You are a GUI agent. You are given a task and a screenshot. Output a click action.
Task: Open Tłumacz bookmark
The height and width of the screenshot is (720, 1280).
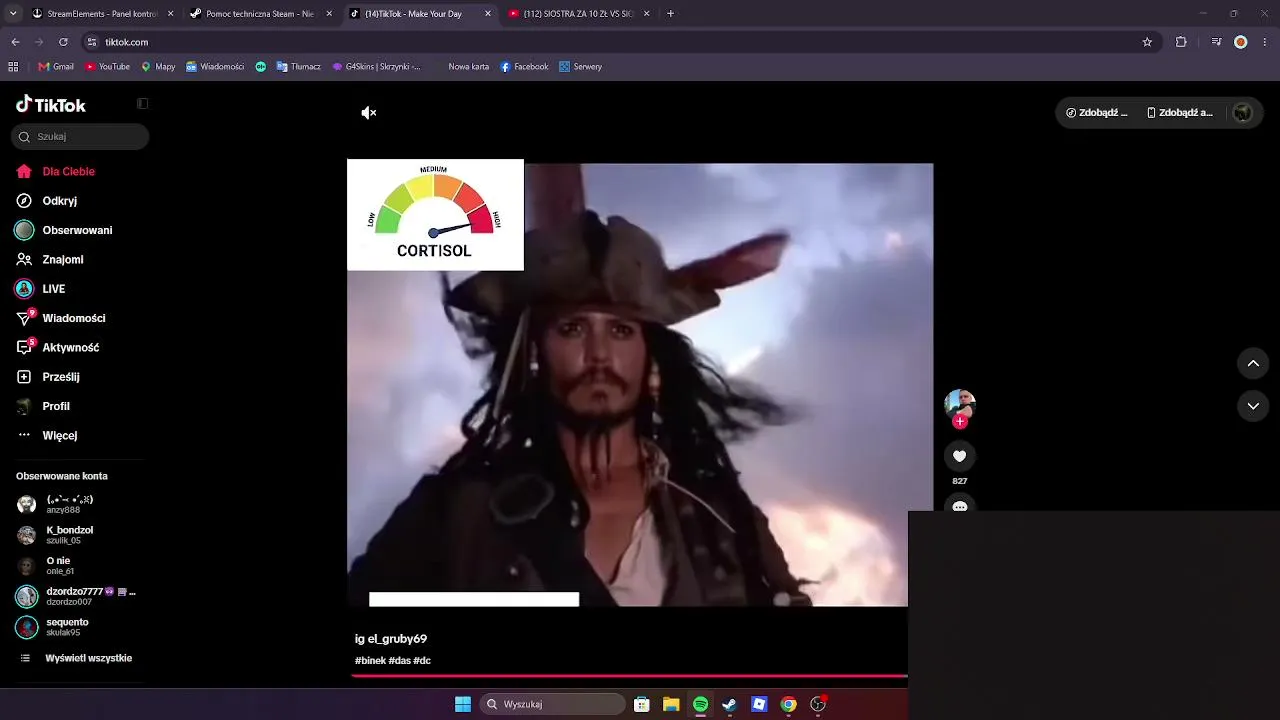(x=298, y=67)
